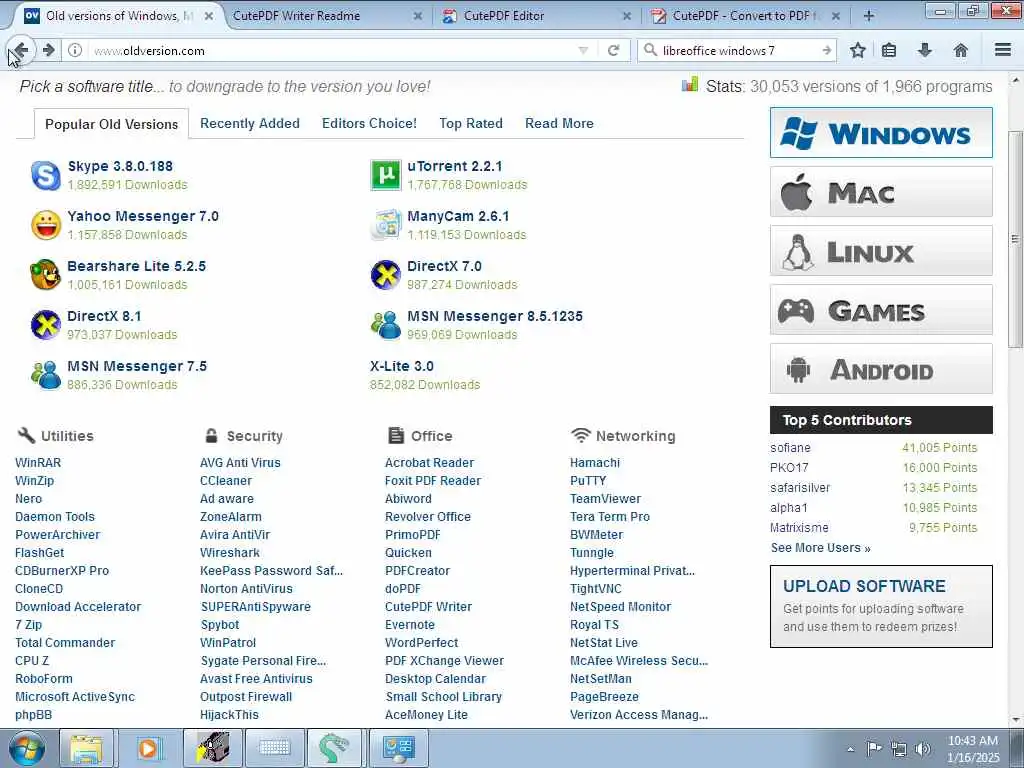Bookmark this page with the star icon
The height and width of the screenshot is (768, 1024).
click(857, 50)
